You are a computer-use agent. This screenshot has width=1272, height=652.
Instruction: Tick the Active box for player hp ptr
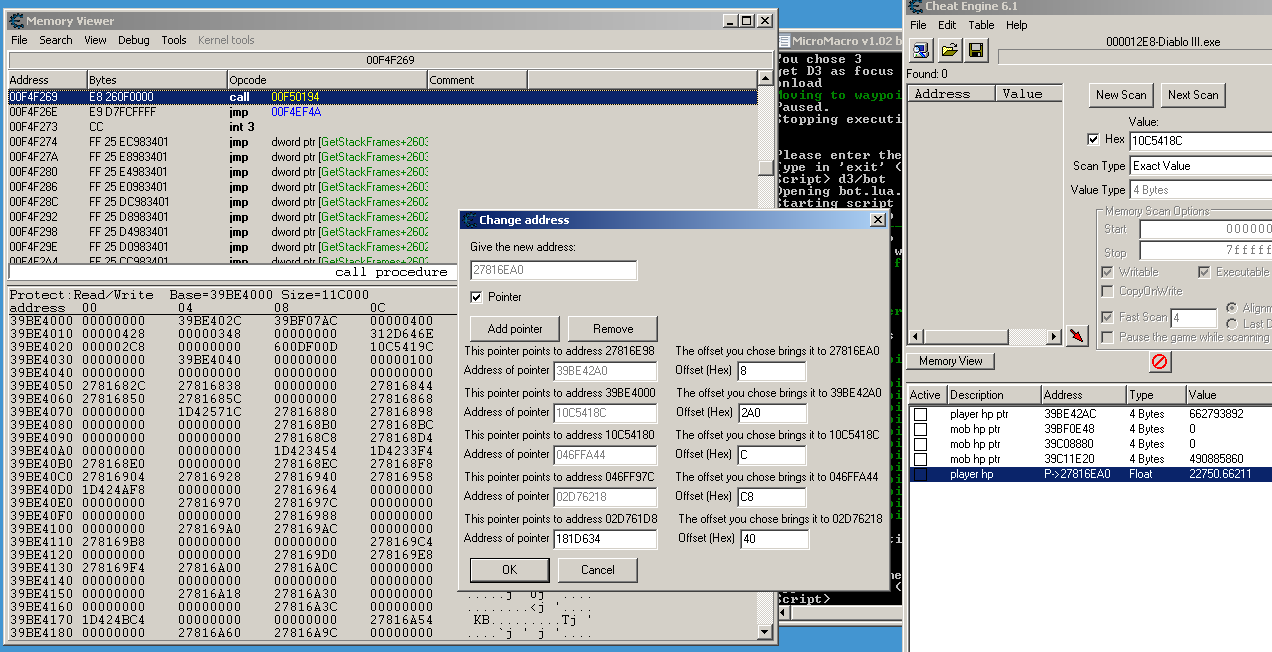(920, 414)
